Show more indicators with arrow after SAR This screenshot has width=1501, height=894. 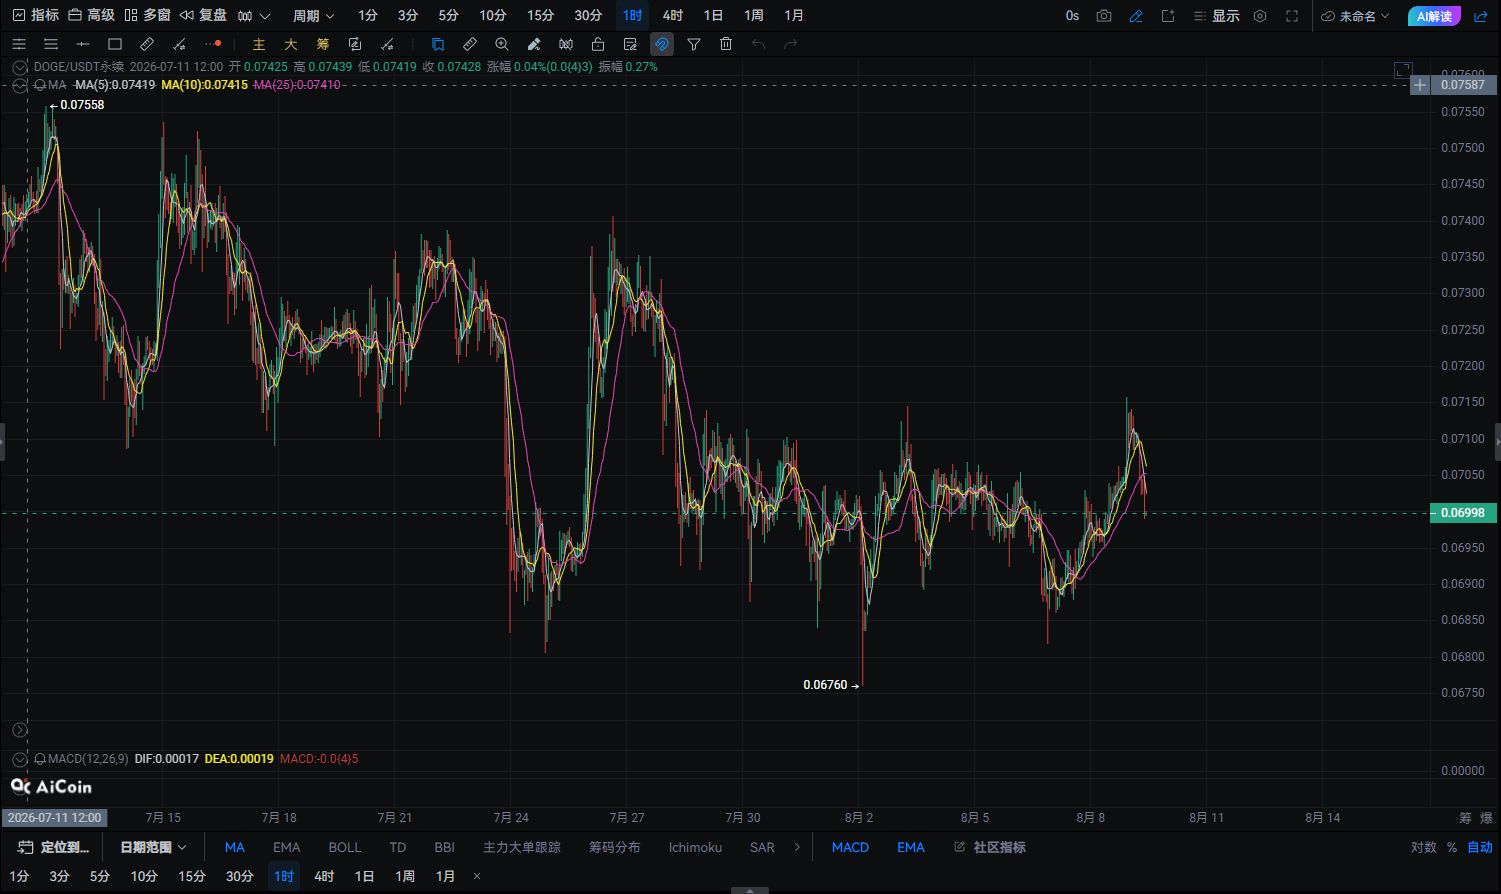797,847
